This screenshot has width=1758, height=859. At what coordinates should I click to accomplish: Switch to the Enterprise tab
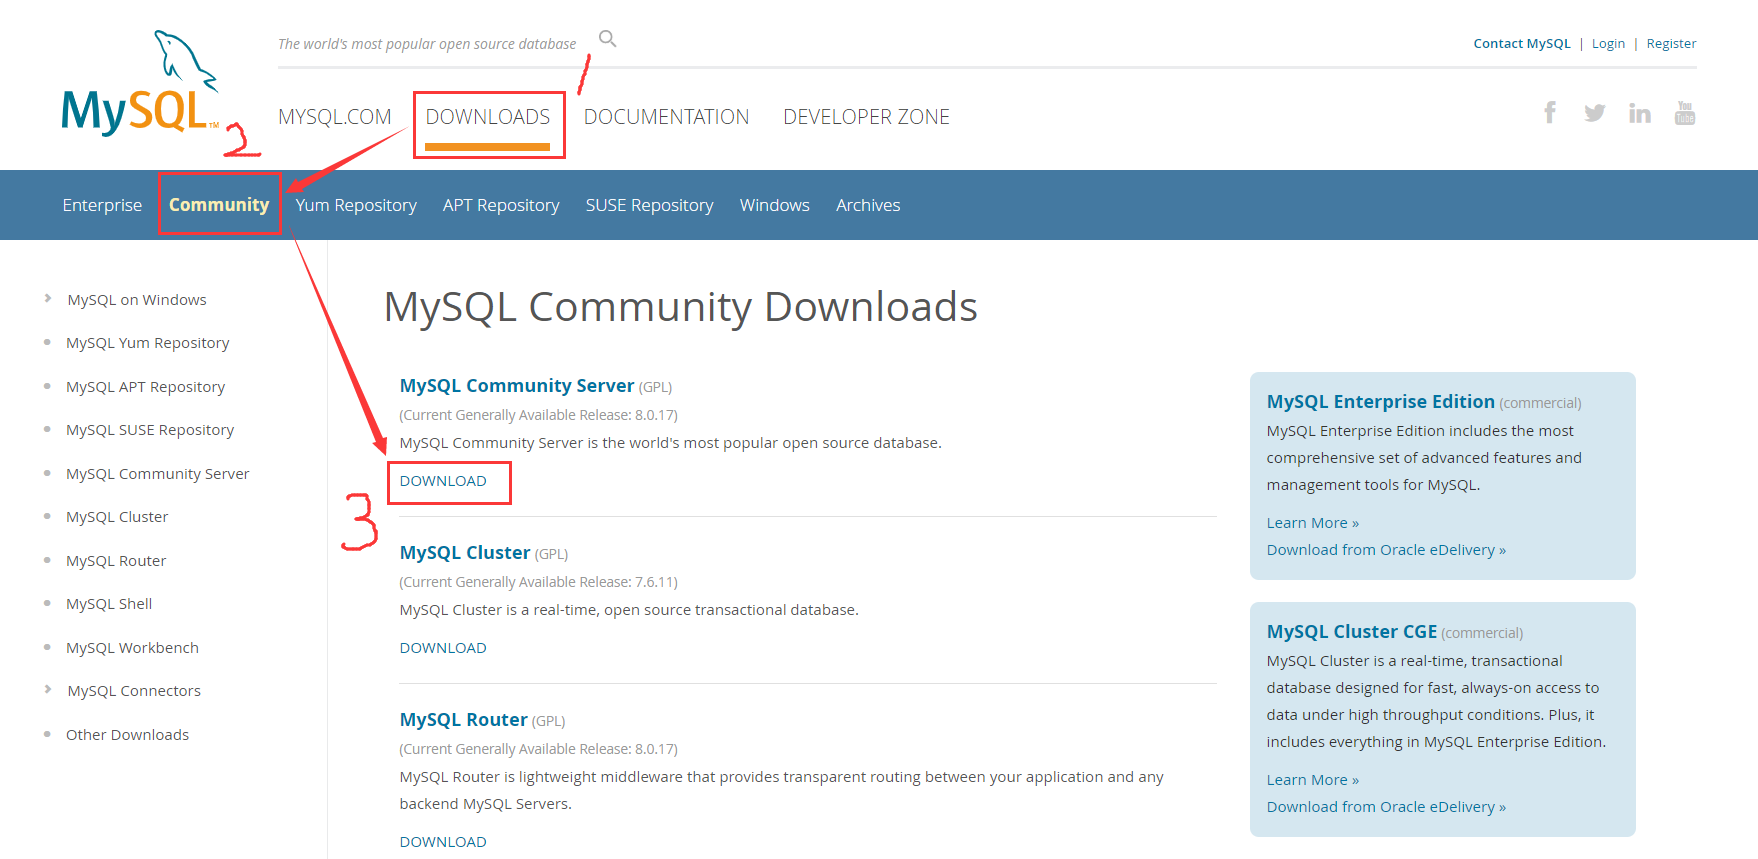point(102,205)
